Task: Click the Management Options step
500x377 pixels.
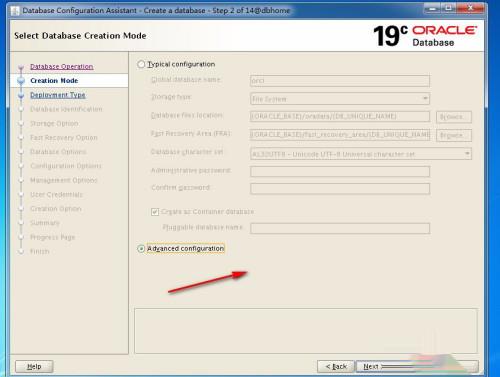Action: coord(64,180)
